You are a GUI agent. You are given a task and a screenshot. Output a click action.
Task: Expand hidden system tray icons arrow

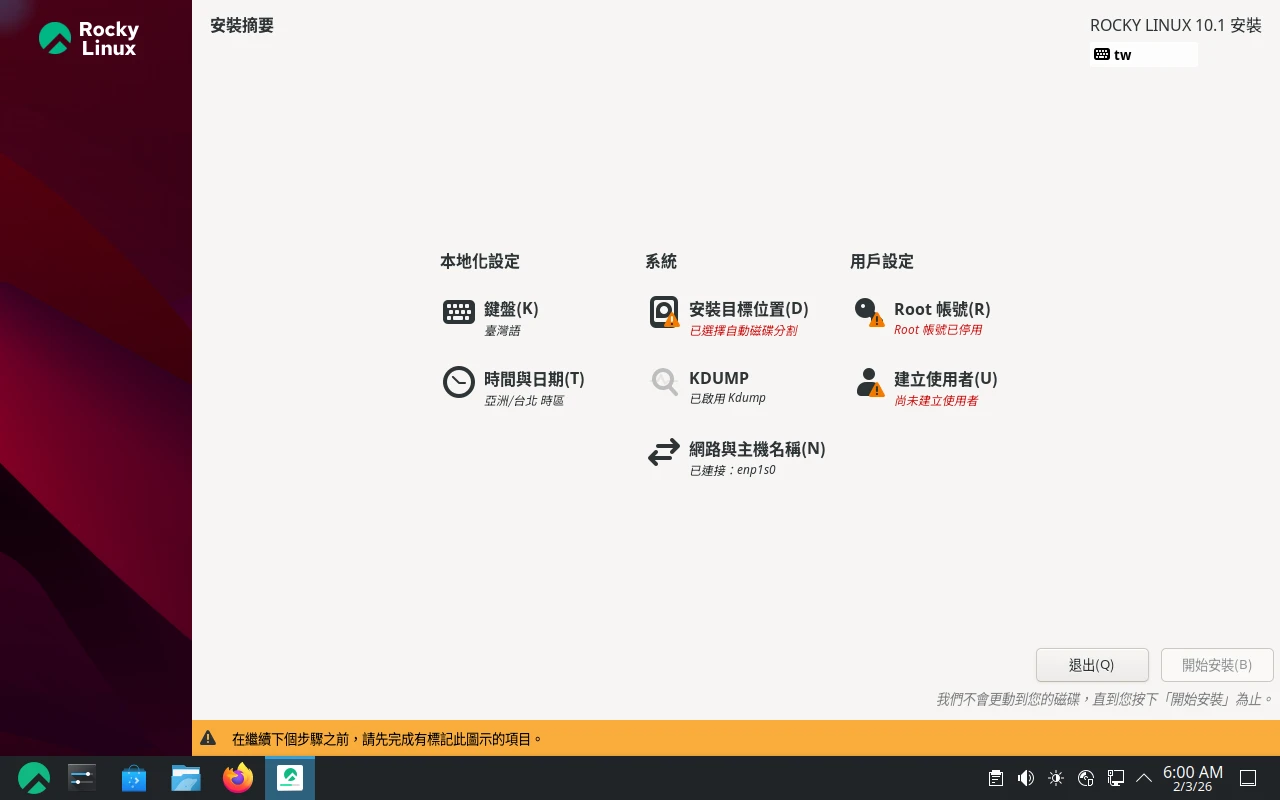(x=1144, y=778)
